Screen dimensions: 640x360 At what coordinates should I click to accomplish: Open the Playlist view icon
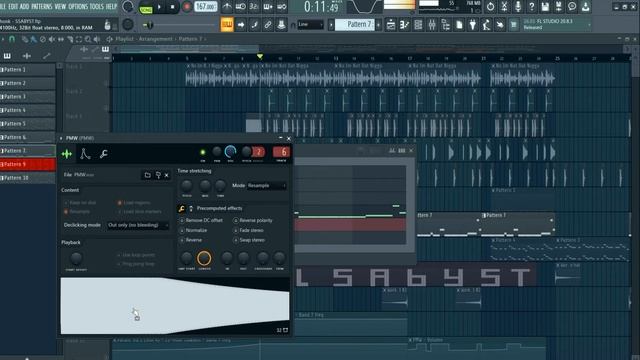pyautogui.click(x=391, y=25)
